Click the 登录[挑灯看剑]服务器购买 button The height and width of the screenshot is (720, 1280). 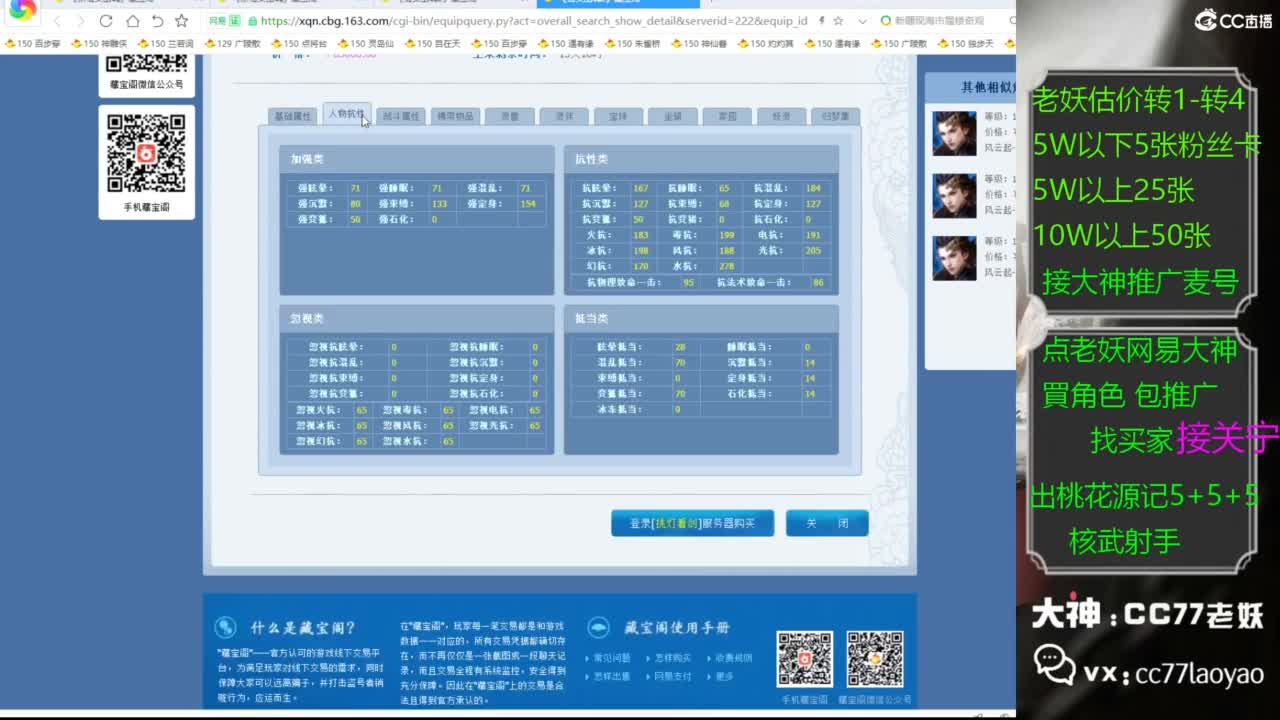pyautogui.click(x=692, y=522)
